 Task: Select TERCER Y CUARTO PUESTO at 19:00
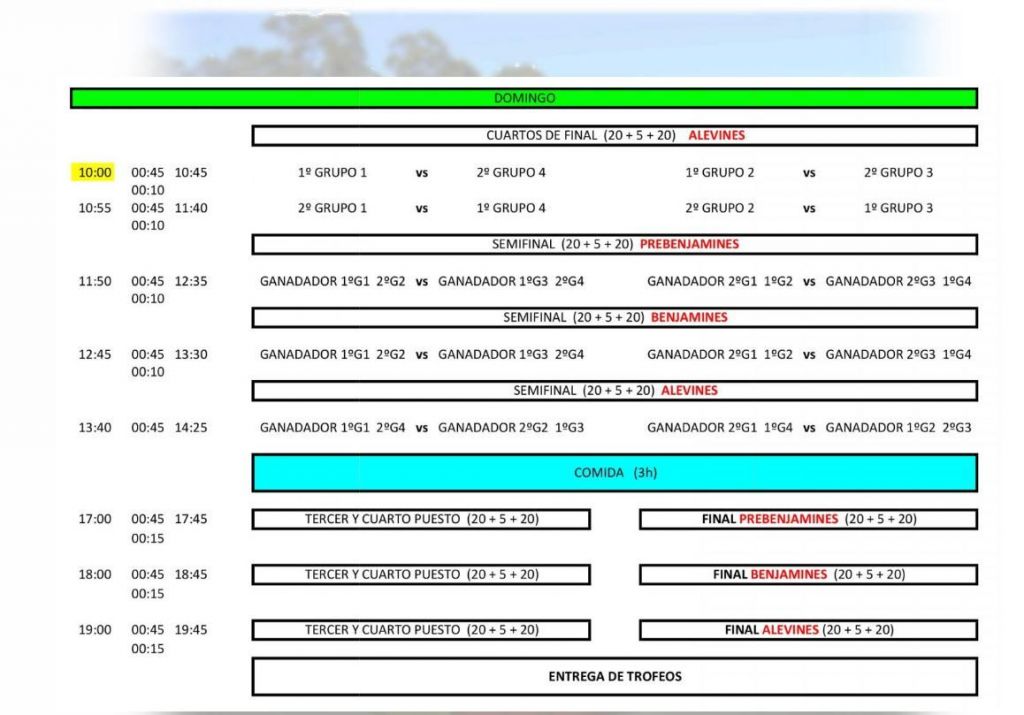coord(421,630)
